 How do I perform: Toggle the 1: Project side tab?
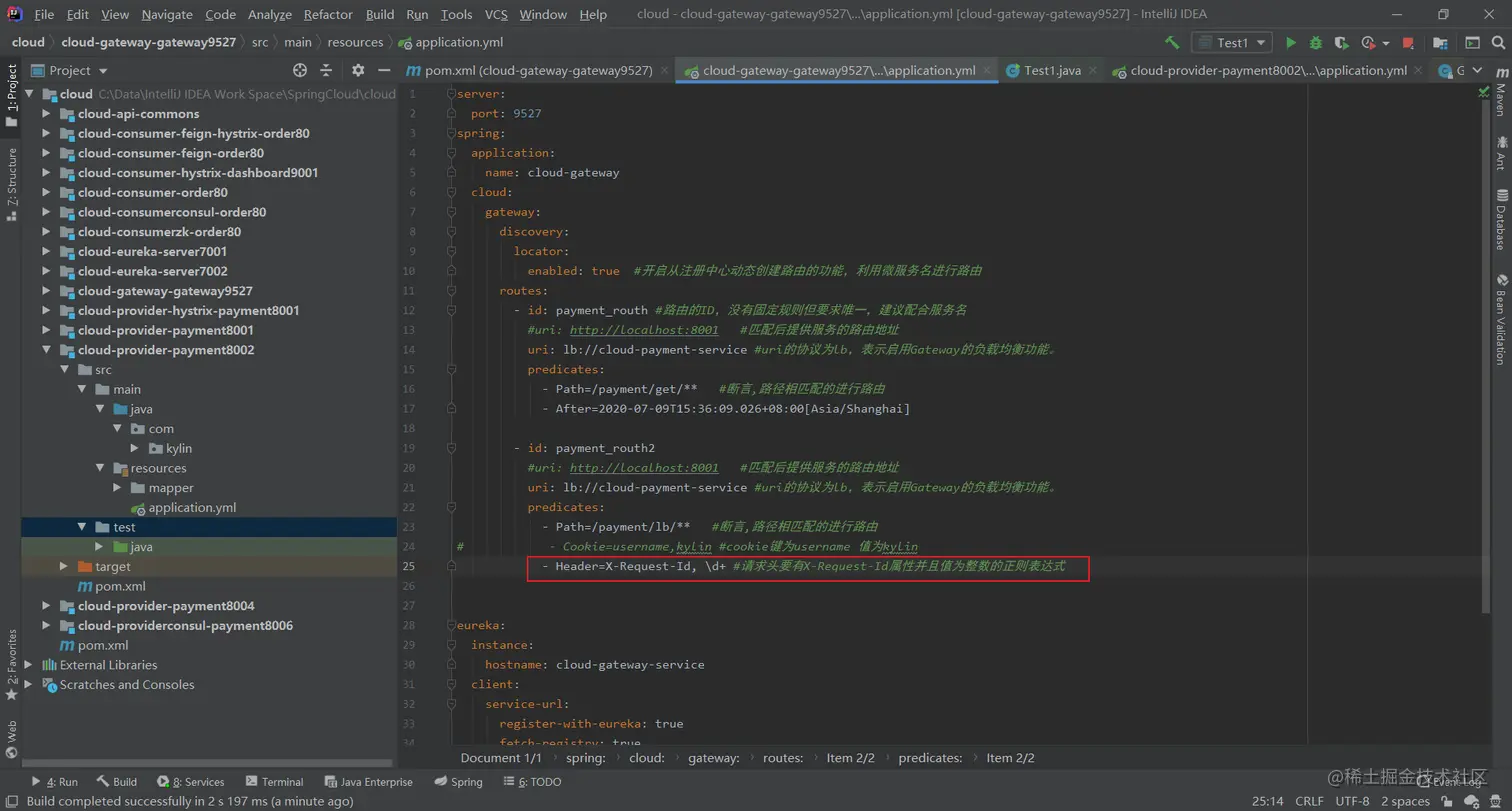click(x=11, y=97)
